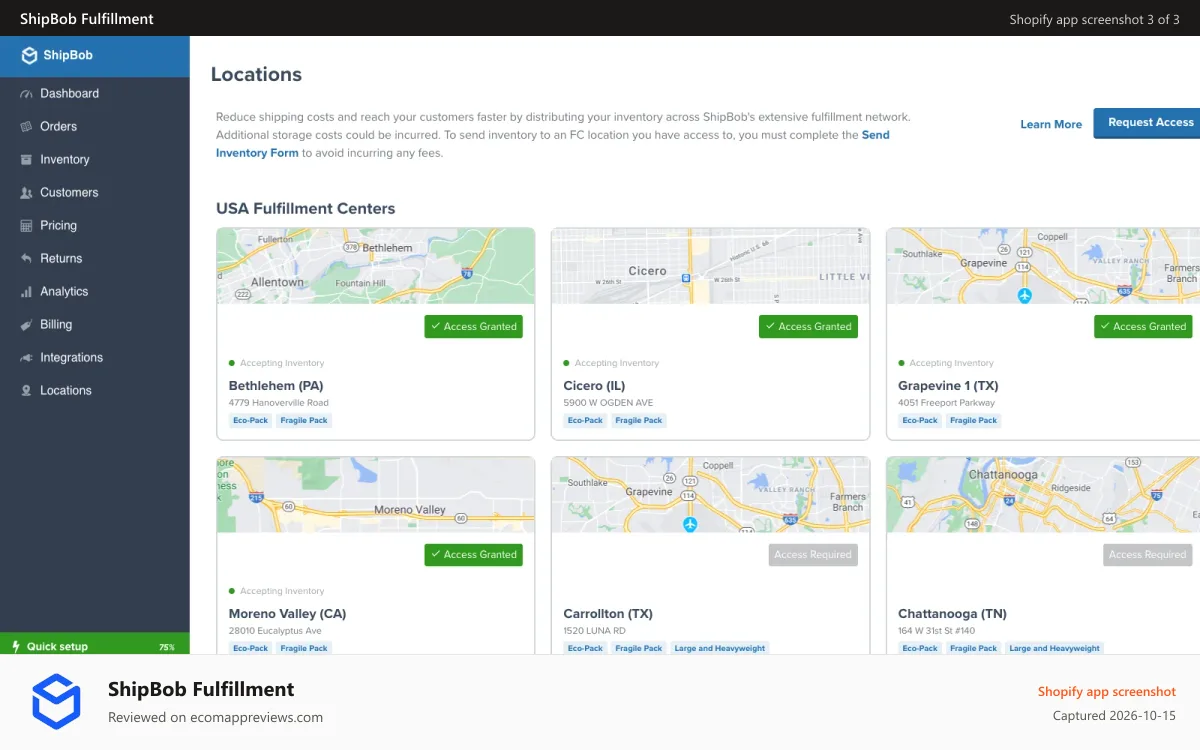Click the 4779 Hanoverville Road address
The image size is (1200, 750).
[x=279, y=403]
